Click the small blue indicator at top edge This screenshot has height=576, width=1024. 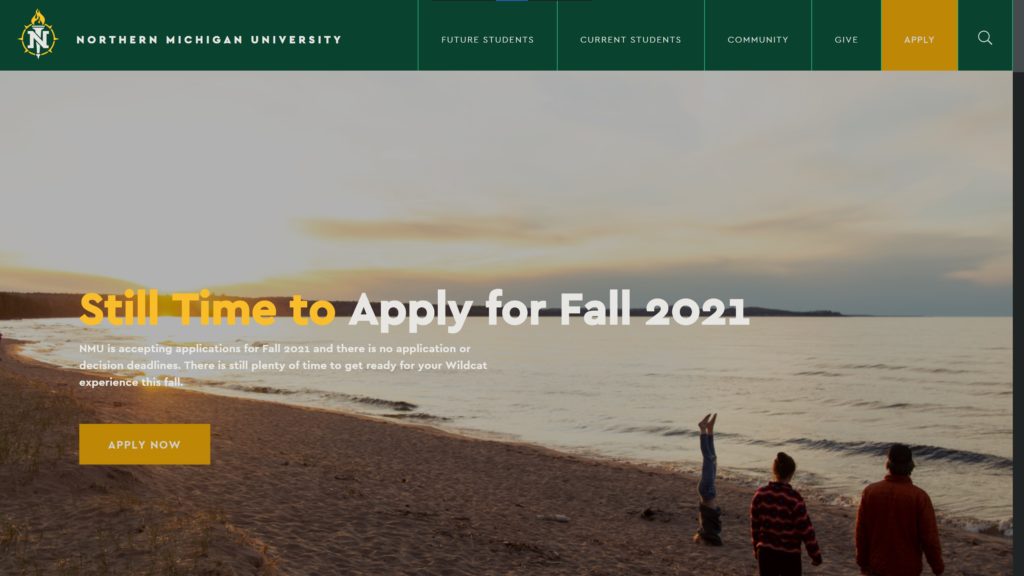tap(511, 1)
